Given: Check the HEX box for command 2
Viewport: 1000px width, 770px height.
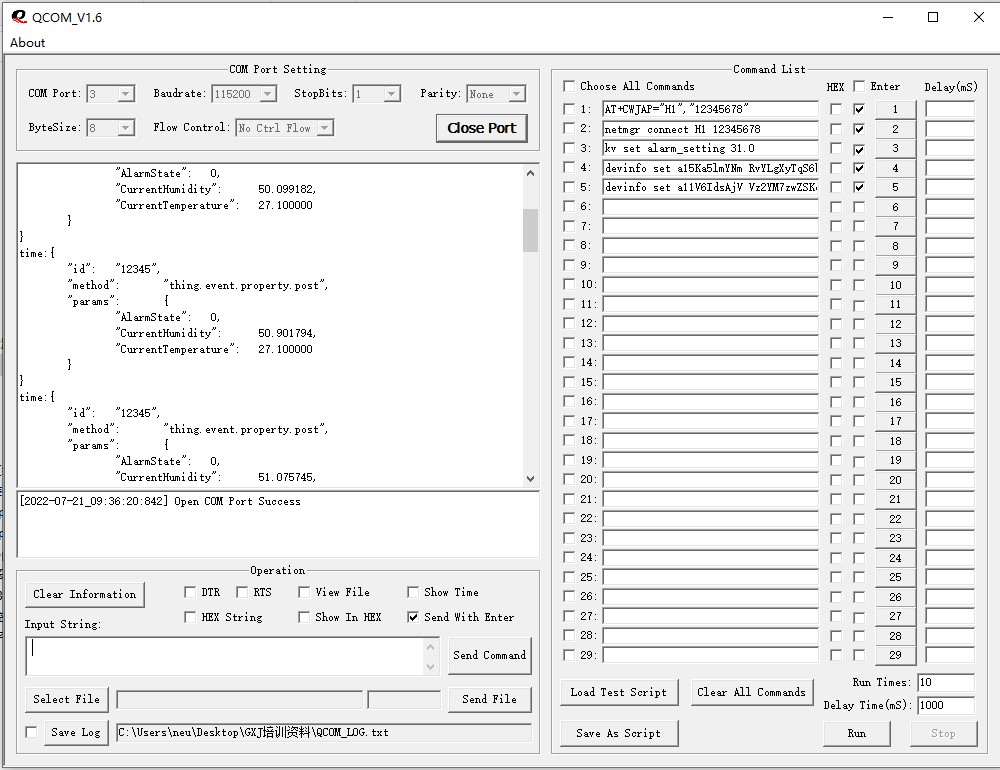Looking at the screenshot, I should click(x=836, y=129).
